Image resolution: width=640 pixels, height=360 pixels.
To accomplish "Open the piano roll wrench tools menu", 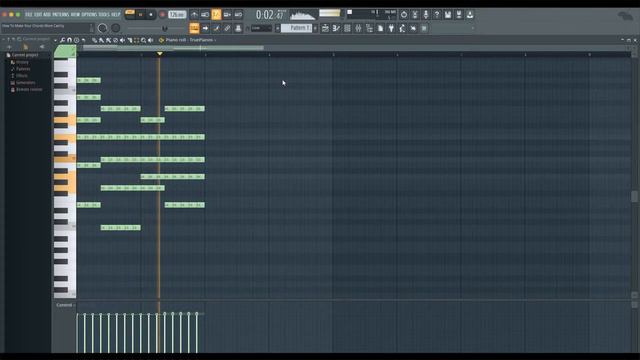I will tap(62, 40).
